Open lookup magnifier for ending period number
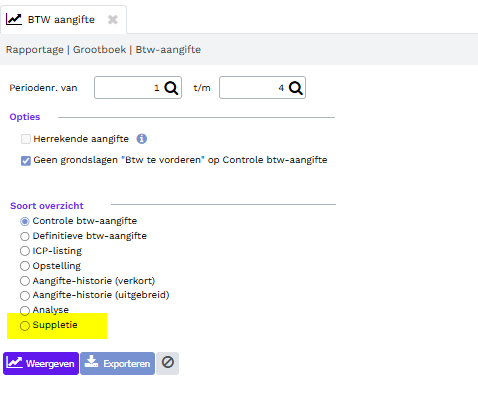Screen dimensions: 478x402 point(296,88)
